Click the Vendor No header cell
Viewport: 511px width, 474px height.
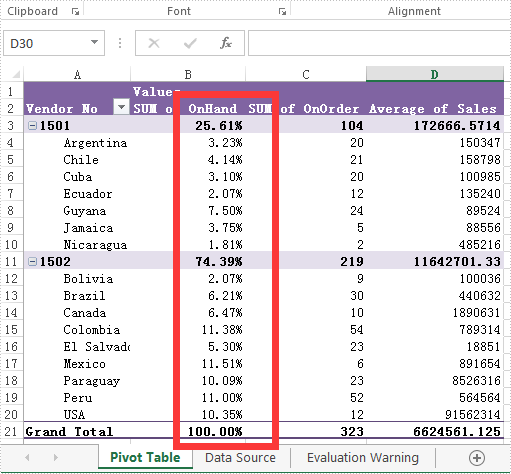point(77,108)
